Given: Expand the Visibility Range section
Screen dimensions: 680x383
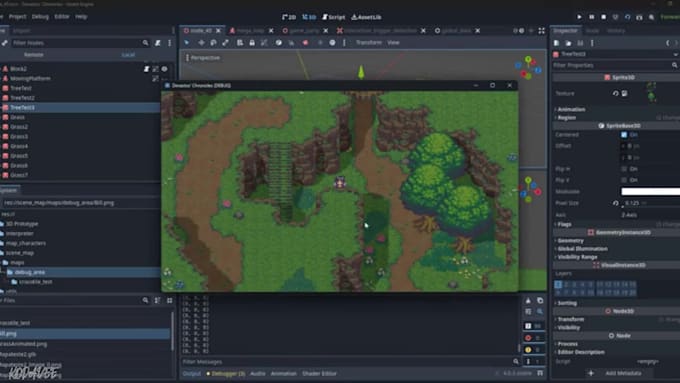Looking at the screenshot, I should [x=577, y=257].
